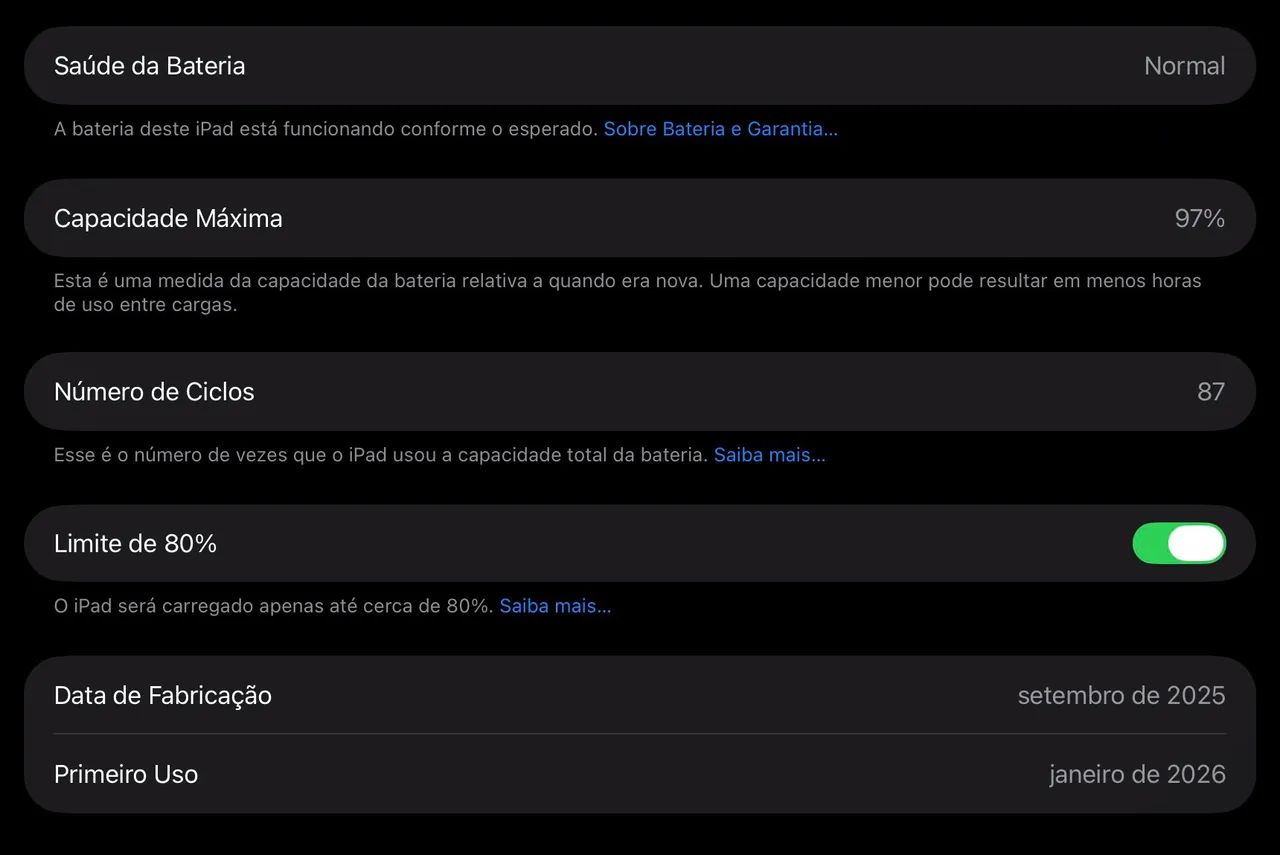This screenshot has height=855, width=1280.
Task: Select the Primeiro Uso label
Action: [126, 774]
